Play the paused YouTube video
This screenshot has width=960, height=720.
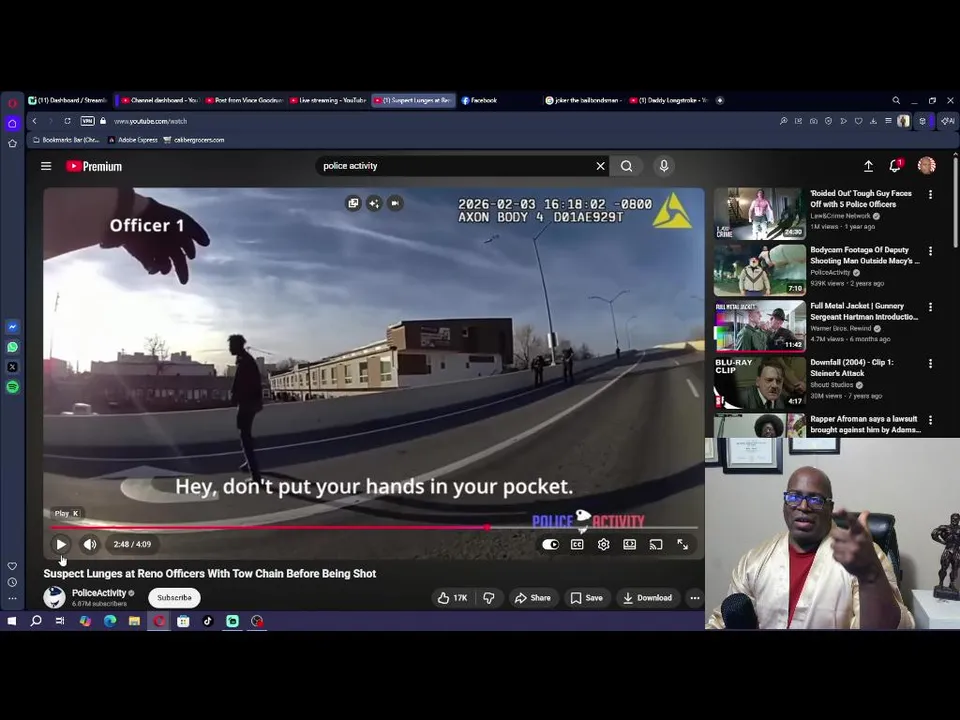[61, 544]
